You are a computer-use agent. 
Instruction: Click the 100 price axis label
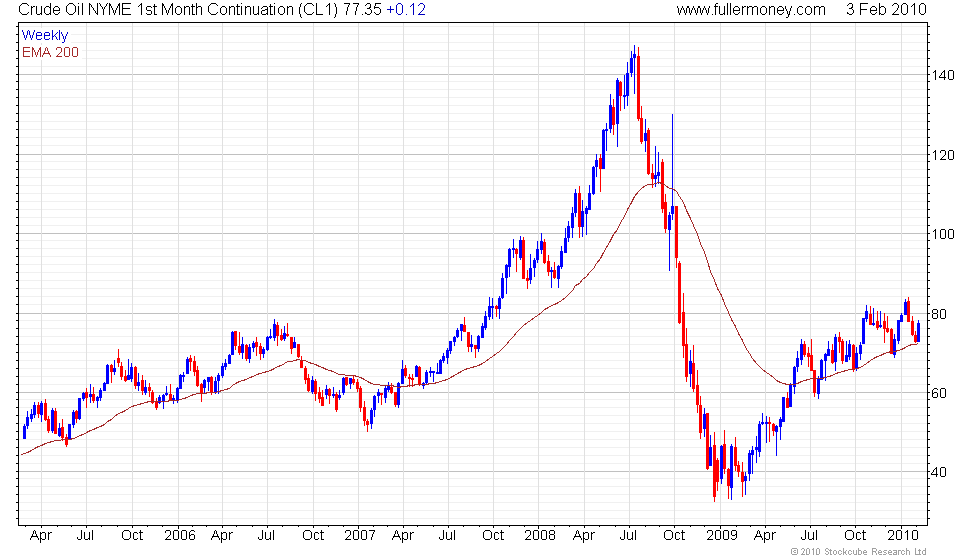(942, 234)
